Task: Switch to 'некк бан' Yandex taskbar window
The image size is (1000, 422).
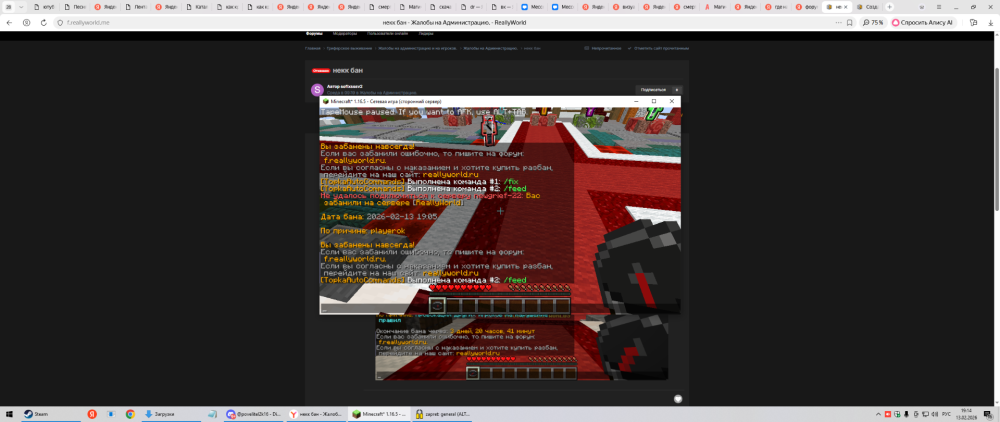Action: 317,414
